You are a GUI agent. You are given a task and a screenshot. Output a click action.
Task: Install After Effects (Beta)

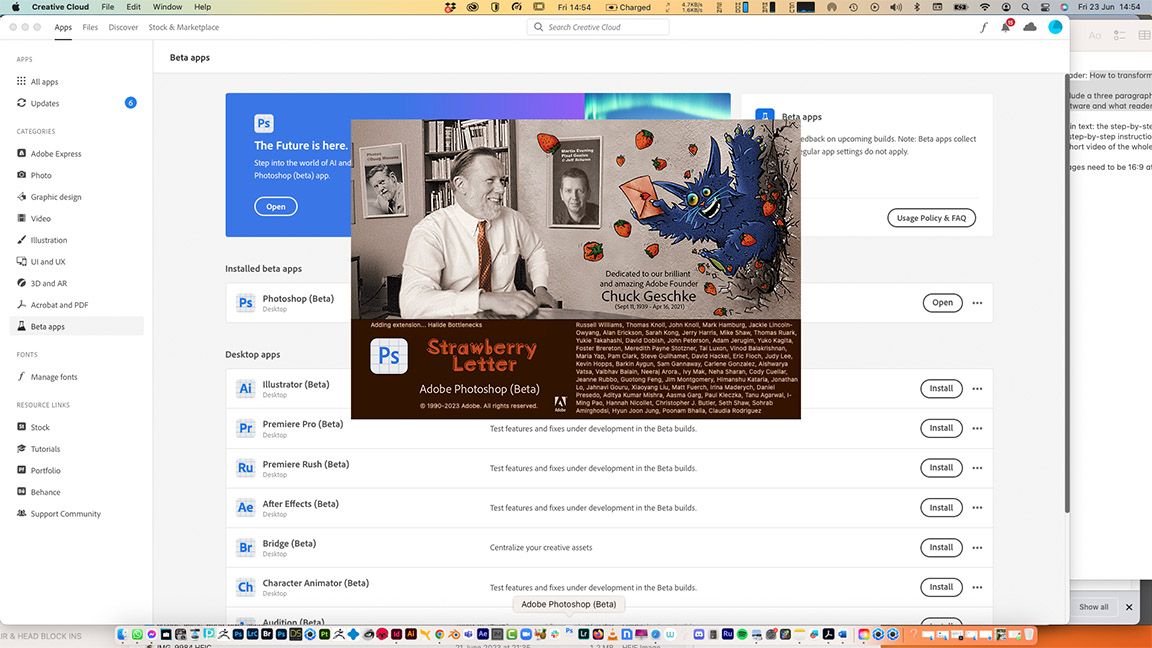tap(940, 507)
